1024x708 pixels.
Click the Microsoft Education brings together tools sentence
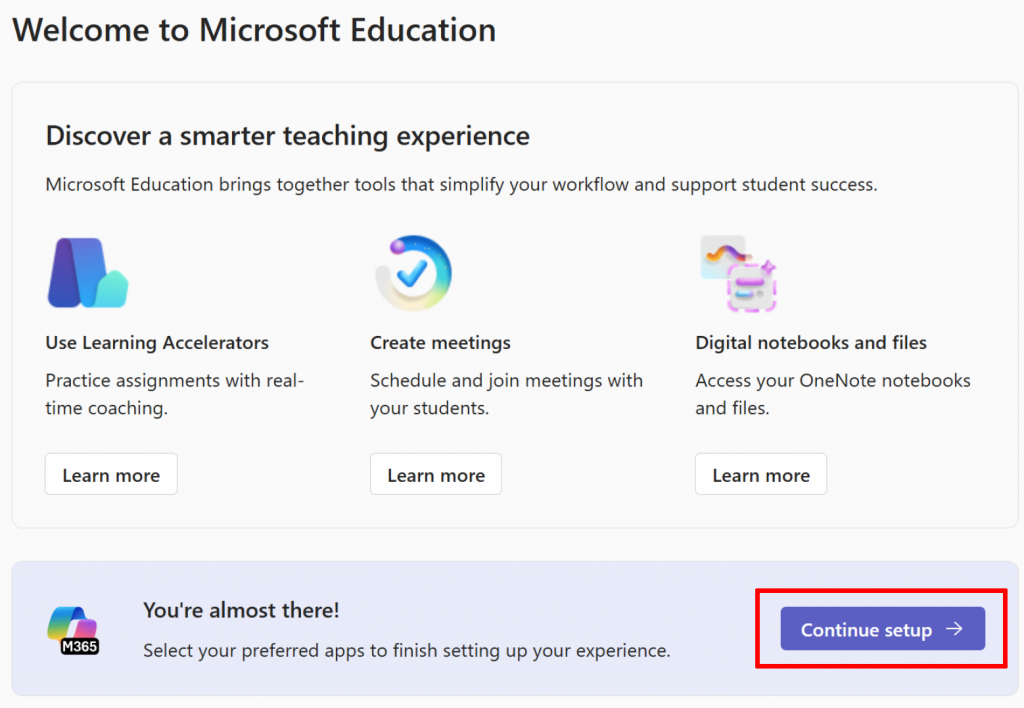461,184
